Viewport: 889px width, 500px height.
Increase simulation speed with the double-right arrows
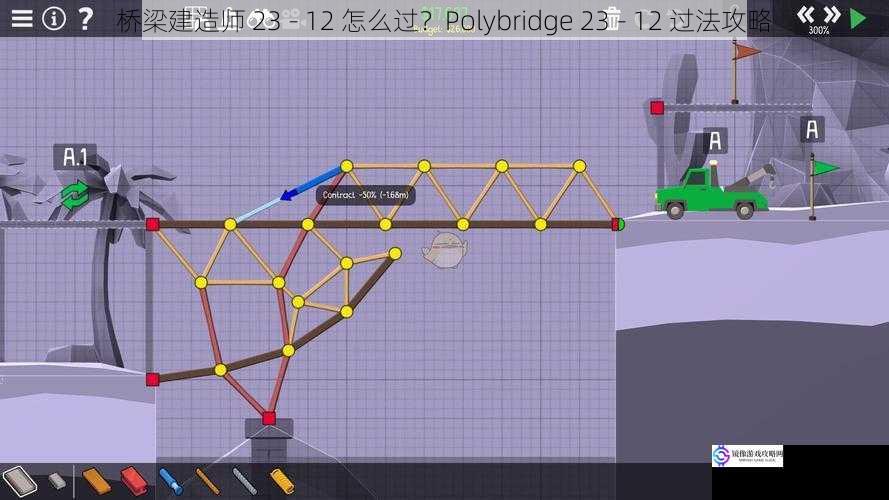point(832,15)
